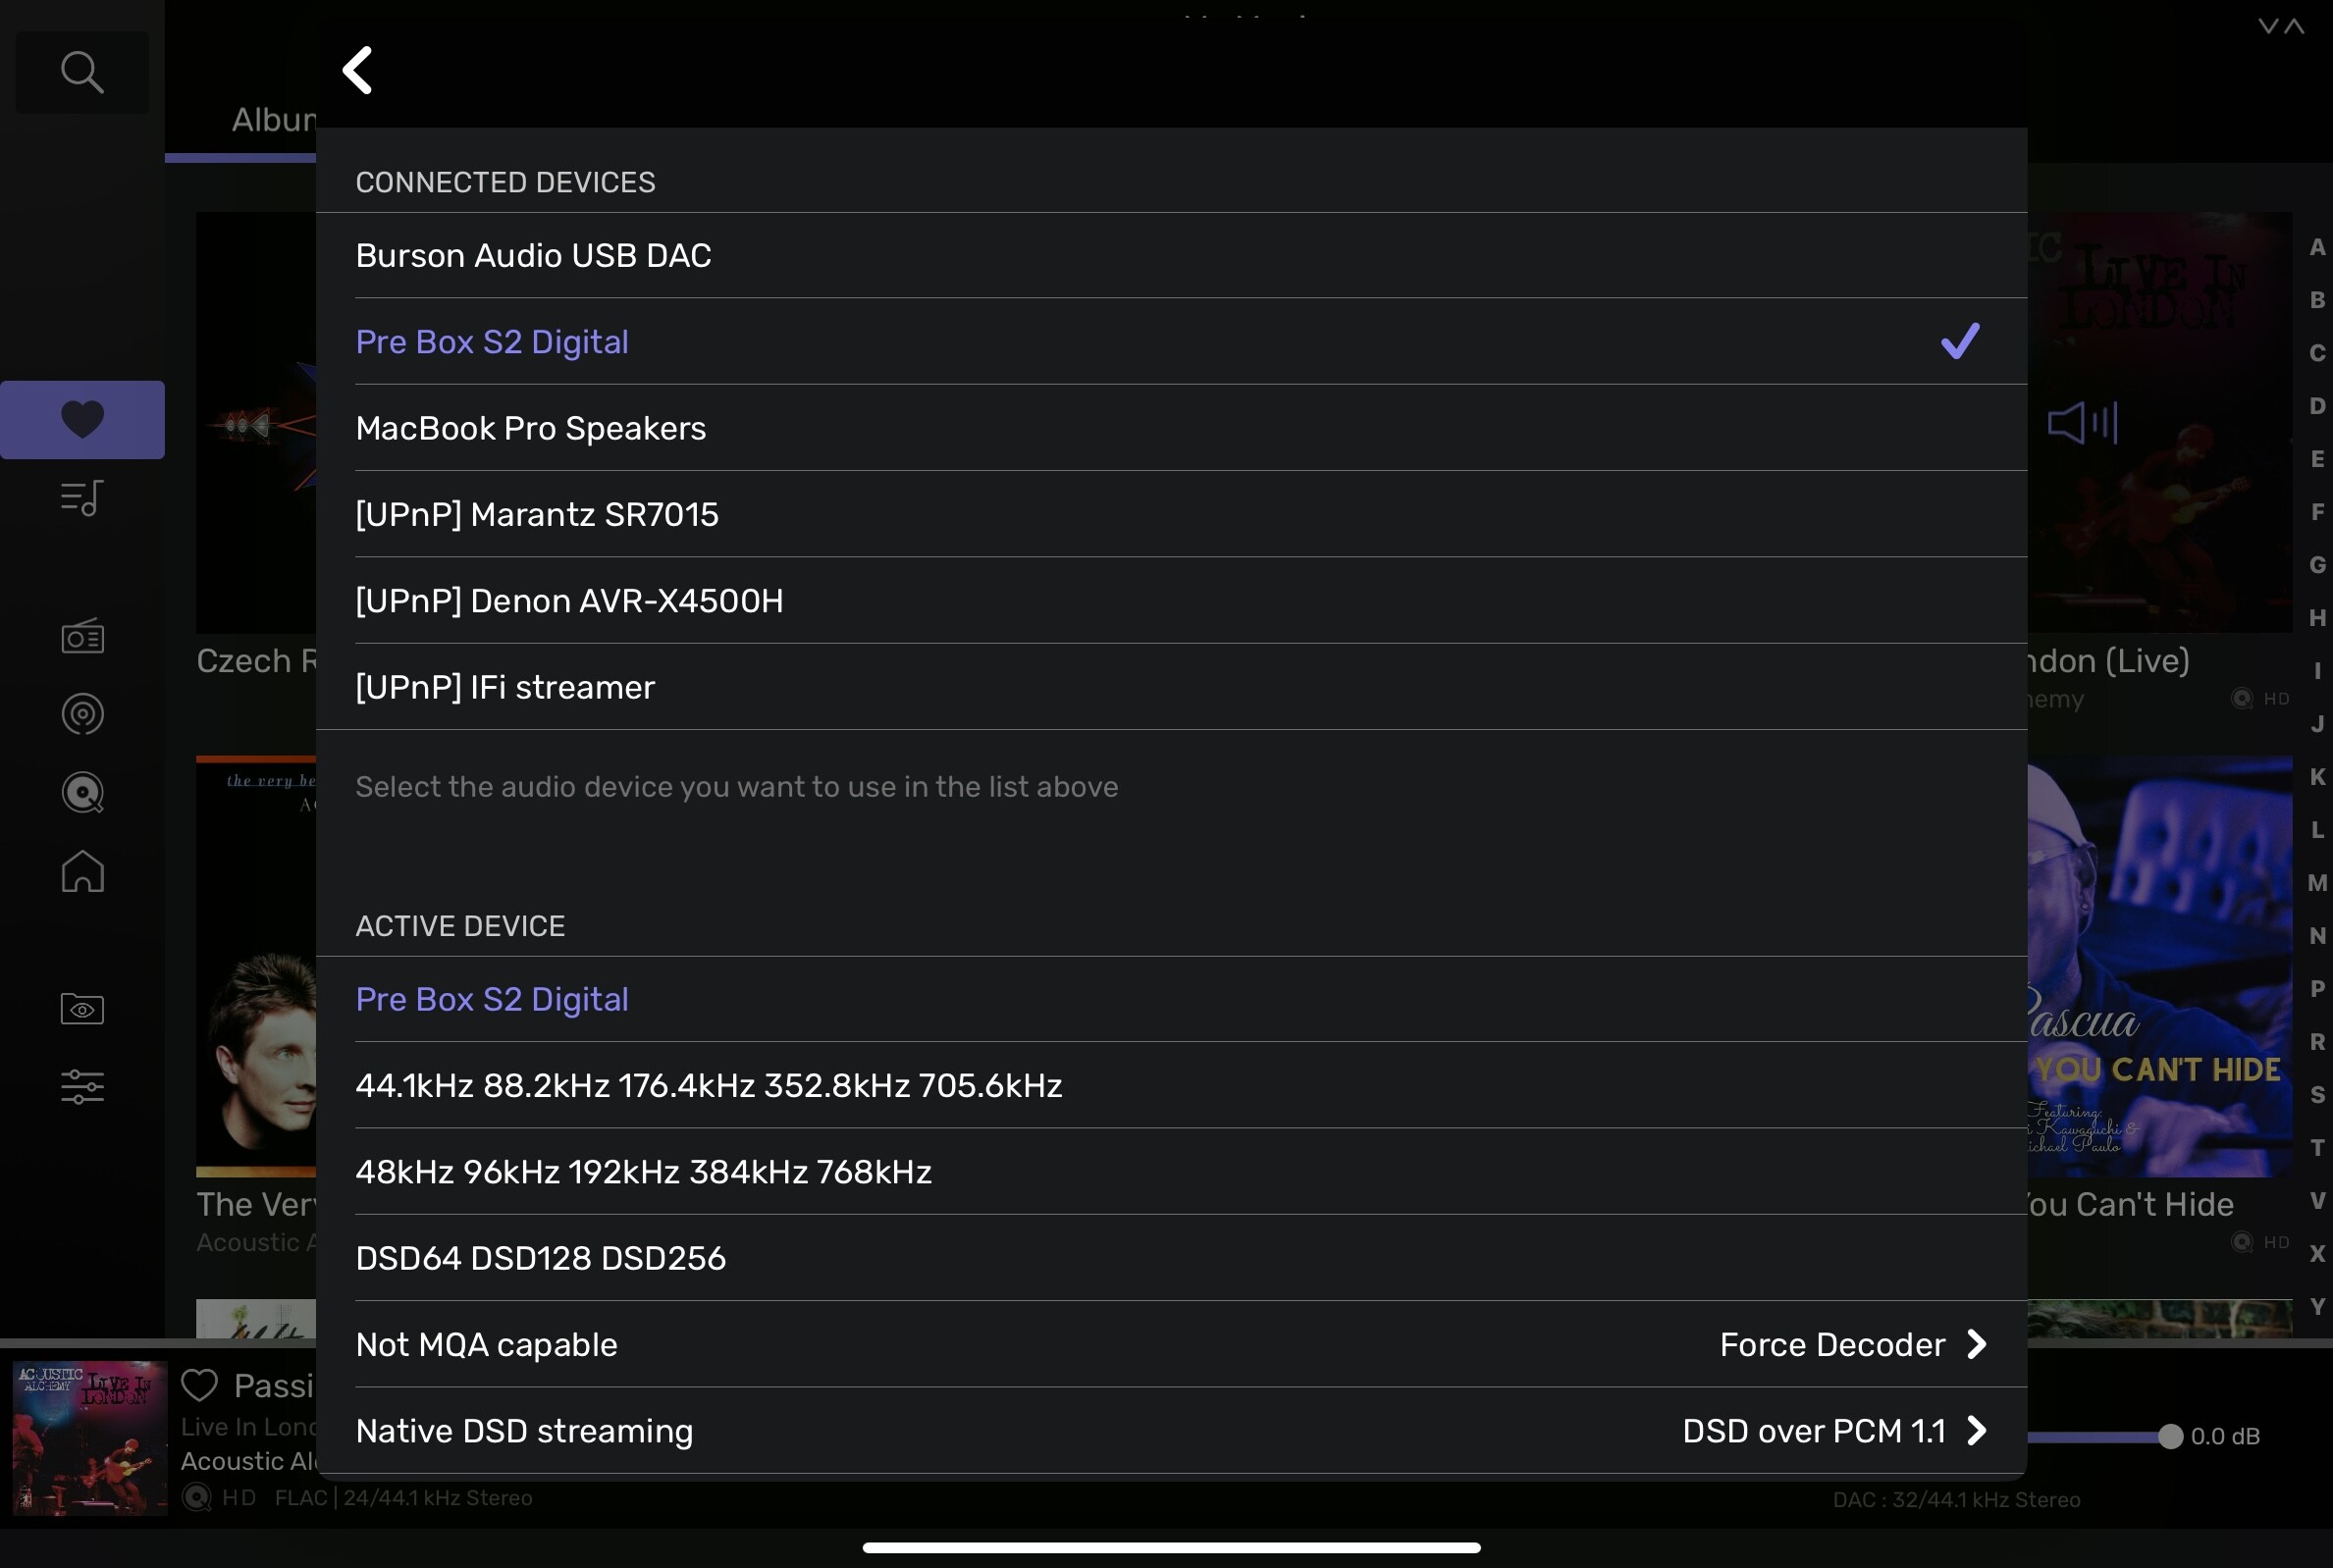This screenshot has width=2333, height=1568.
Task: Click the 44.1kHz sample rates row
Action: point(1171,1085)
